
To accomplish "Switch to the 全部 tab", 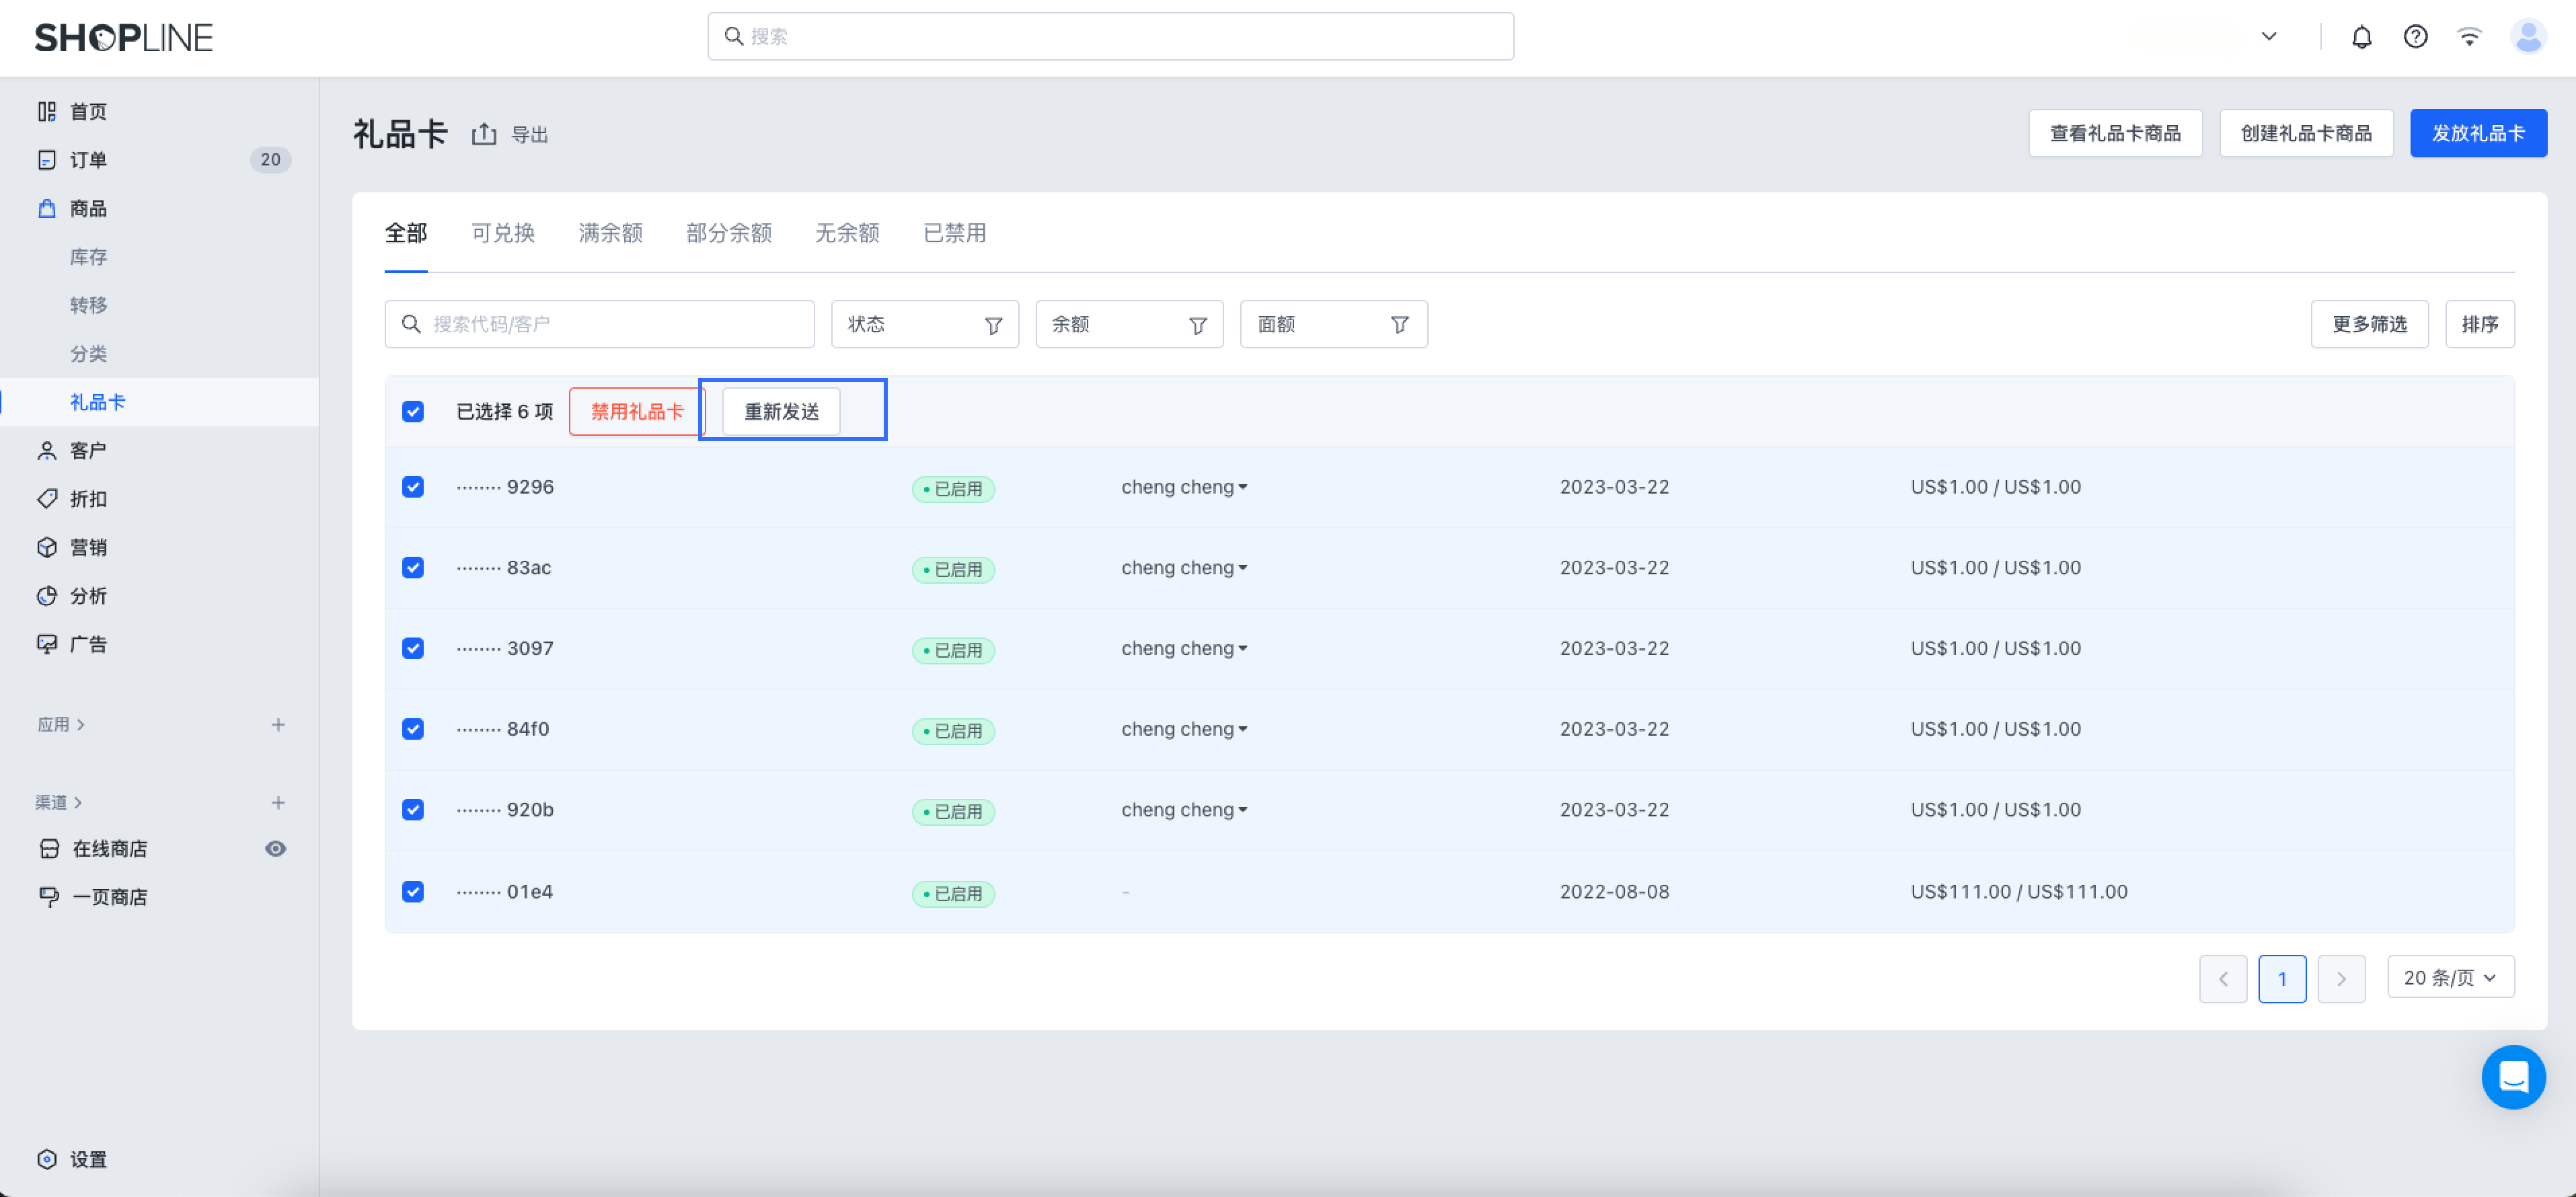I will point(406,233).
